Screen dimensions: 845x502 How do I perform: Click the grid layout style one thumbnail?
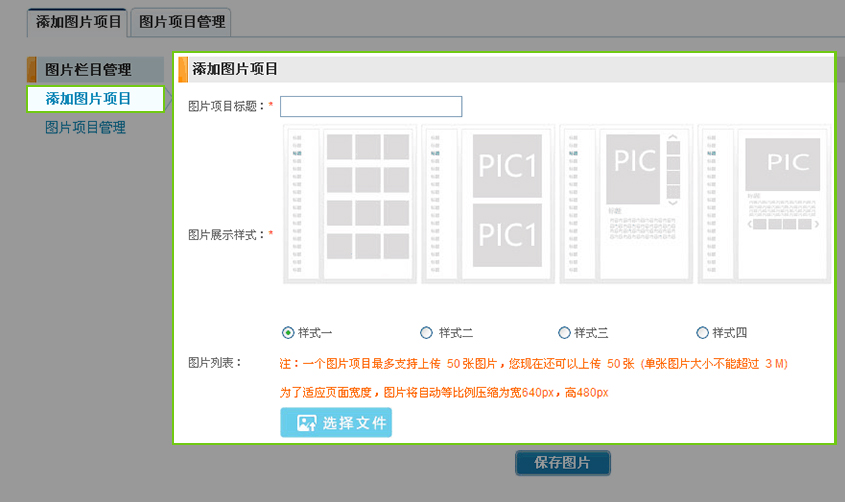pyautogui.click(x=352, y=204)
